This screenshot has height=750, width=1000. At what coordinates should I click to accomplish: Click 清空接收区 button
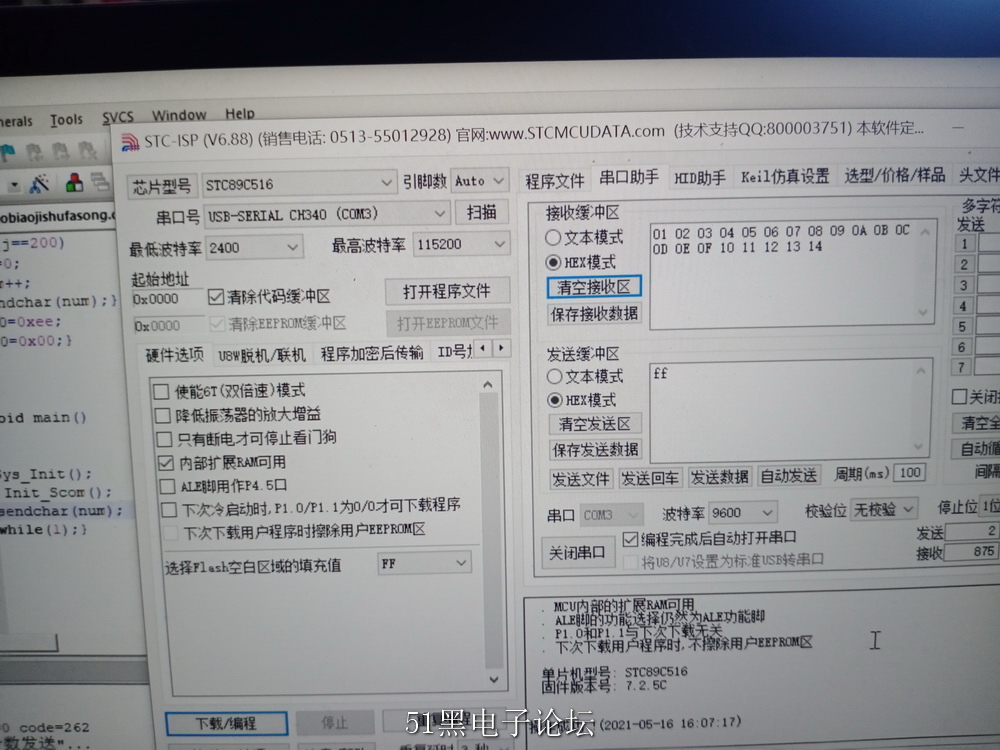tap(594, 287)
